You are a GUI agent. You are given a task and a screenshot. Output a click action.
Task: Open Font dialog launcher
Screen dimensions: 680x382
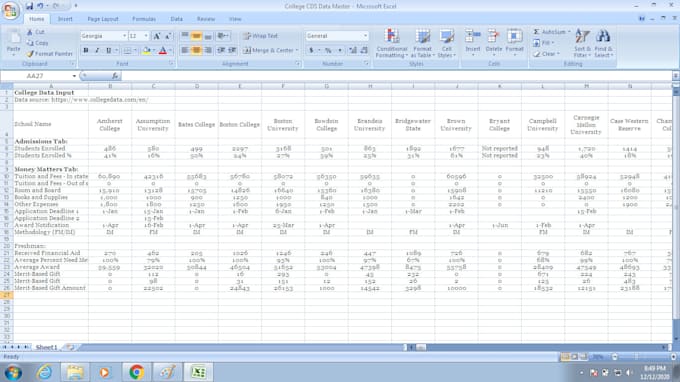[171, 64]
